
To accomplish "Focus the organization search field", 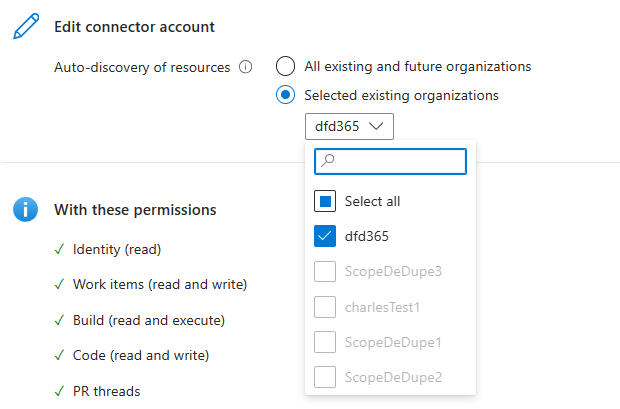I will [x=390, y=161].
